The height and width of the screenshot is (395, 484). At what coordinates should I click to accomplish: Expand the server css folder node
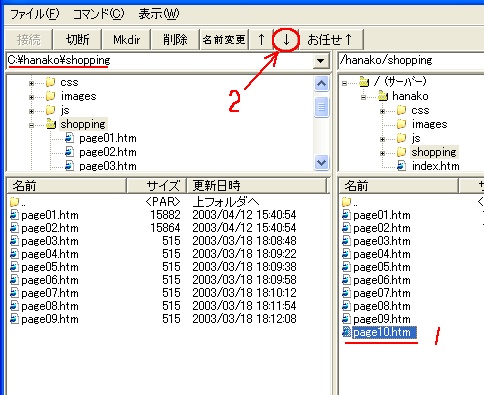(383, 111)
